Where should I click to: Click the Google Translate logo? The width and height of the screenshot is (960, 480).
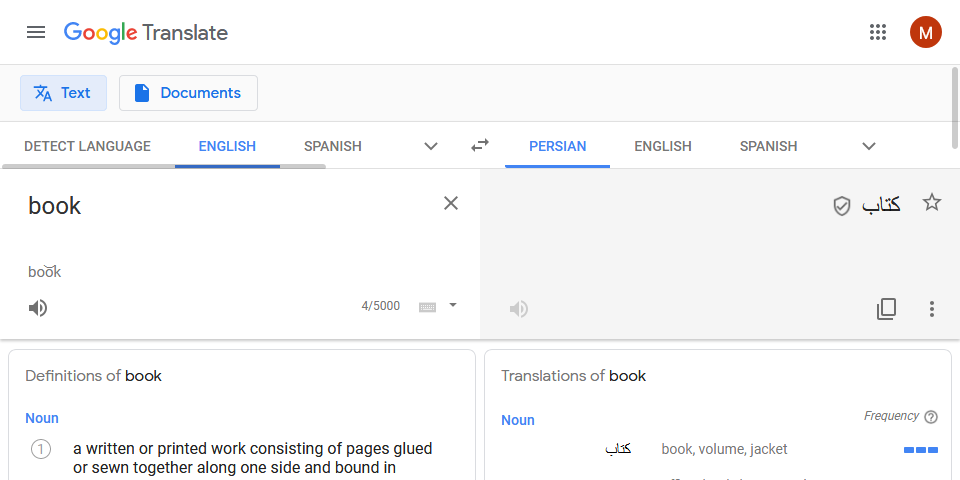(x=146, y=32)
